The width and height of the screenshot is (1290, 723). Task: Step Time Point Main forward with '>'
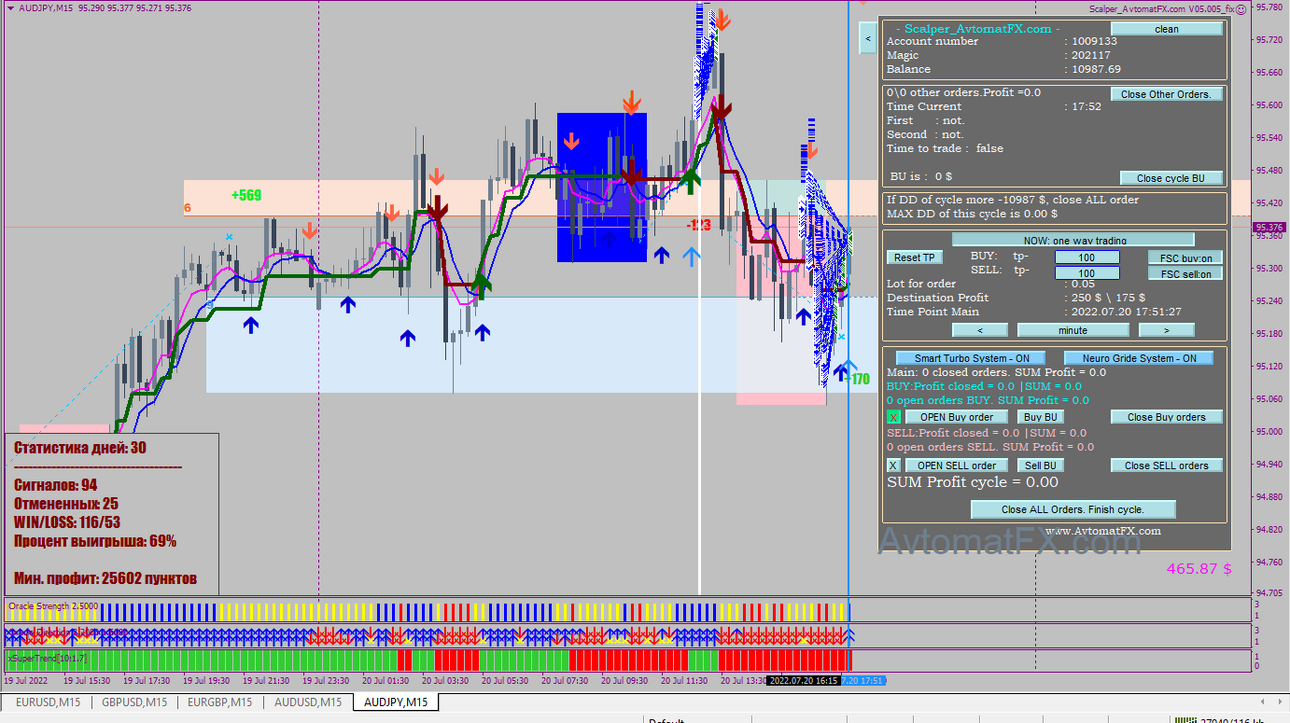pos(1166,330)
